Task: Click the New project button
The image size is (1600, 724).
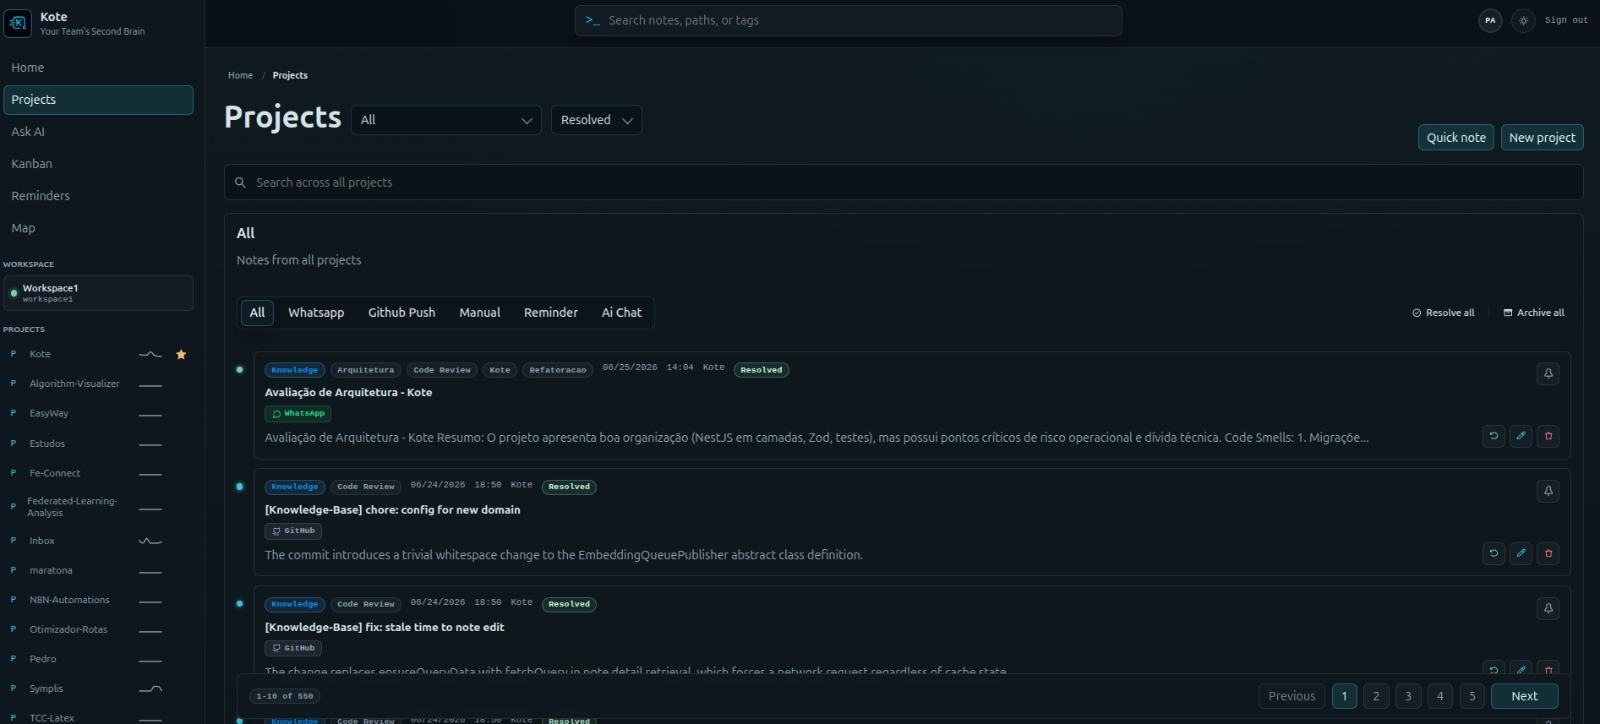Action: point(1542,138)
